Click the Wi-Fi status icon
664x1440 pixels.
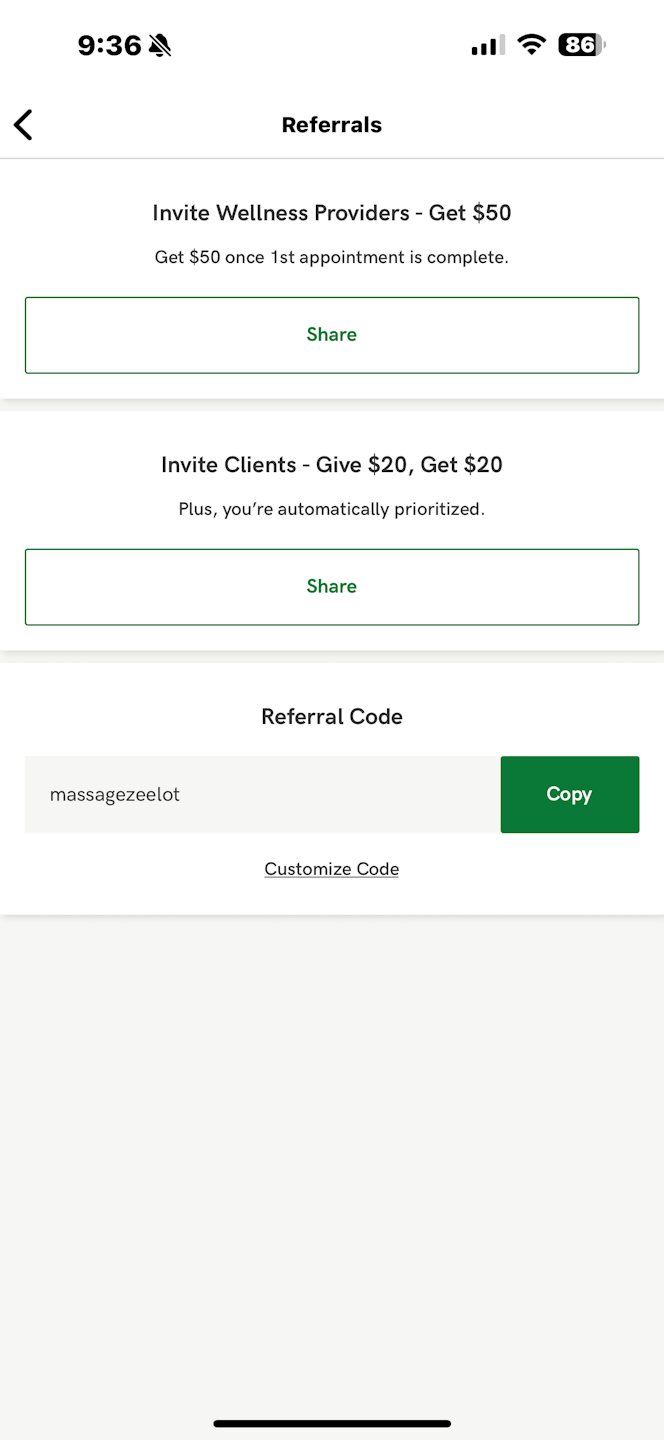(532, 45)
